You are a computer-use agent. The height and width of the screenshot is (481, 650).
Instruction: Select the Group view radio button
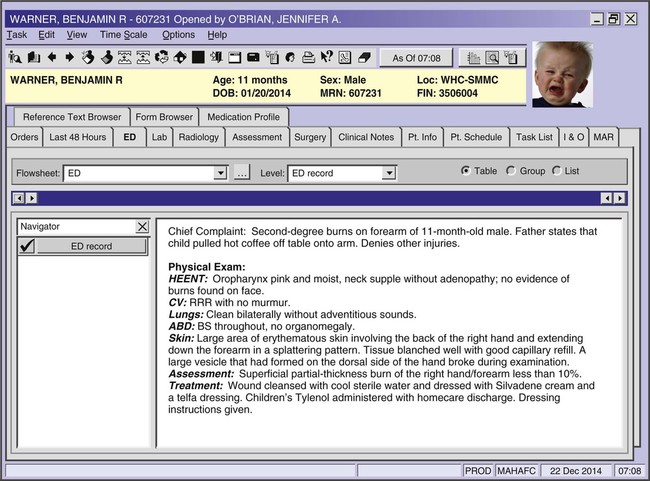click(512, 171)
